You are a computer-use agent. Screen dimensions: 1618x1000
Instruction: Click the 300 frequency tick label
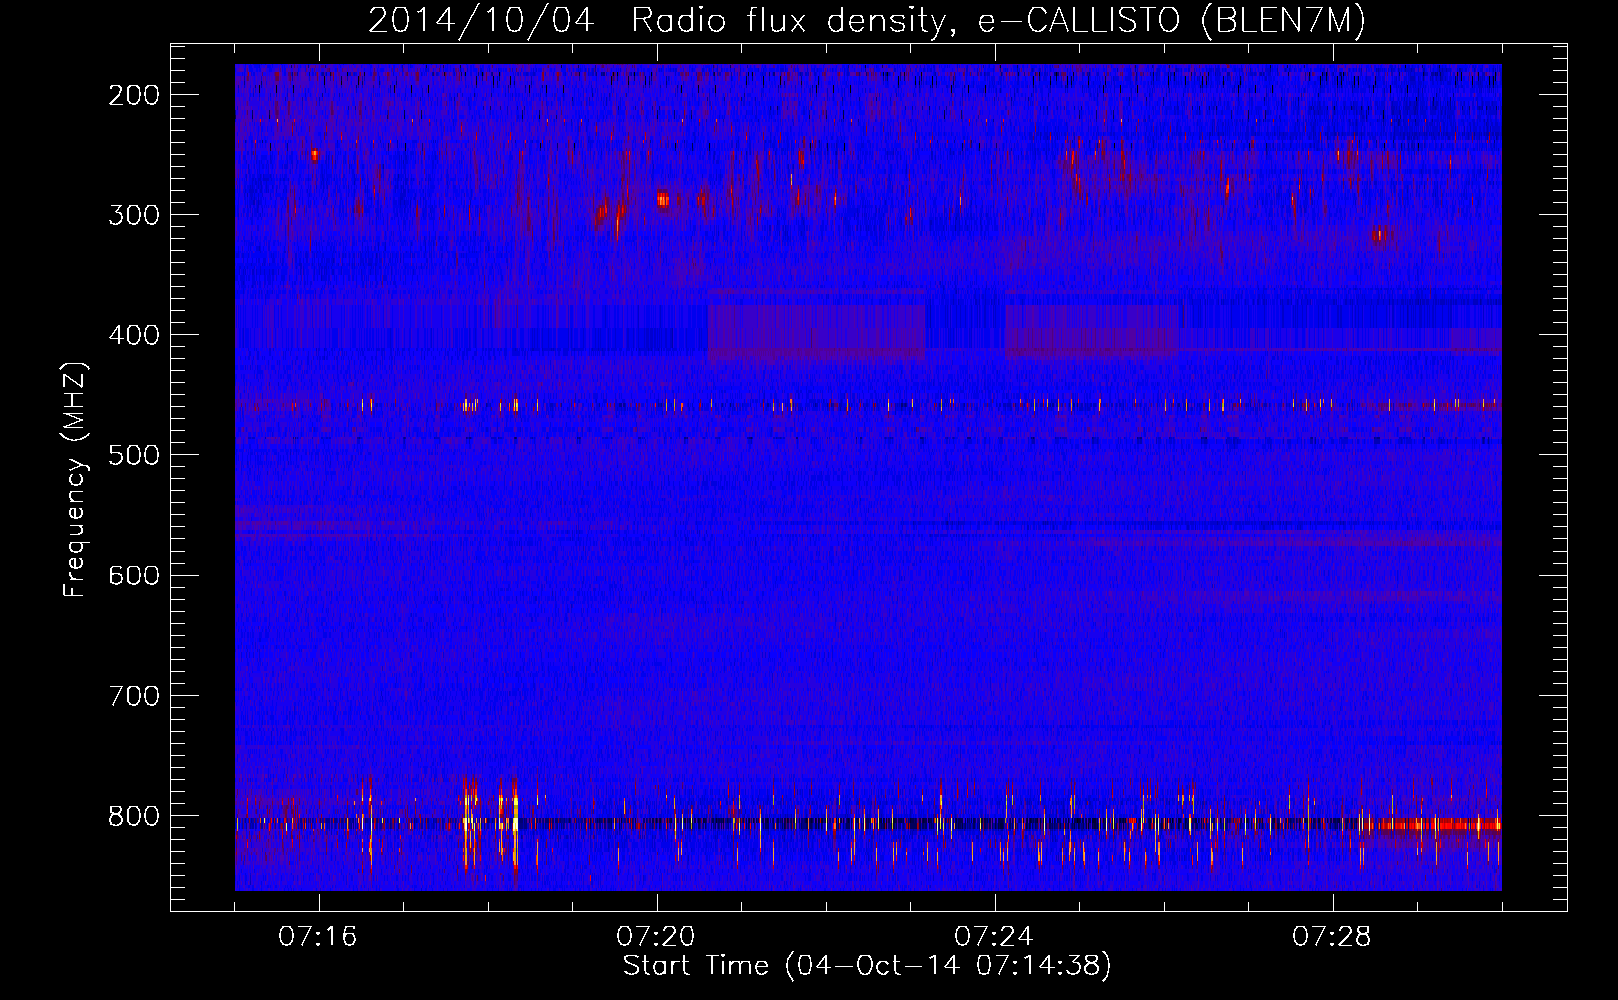click(134, 215)
